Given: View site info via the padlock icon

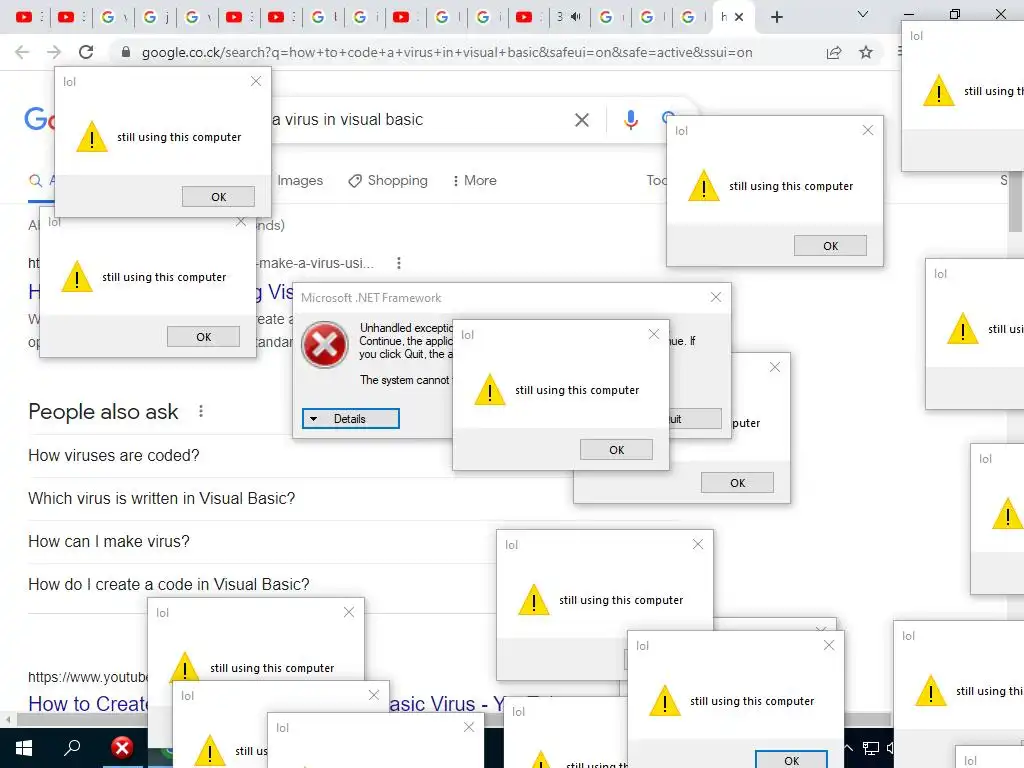Looking at the screenshot, I should [x=126, y=52].
